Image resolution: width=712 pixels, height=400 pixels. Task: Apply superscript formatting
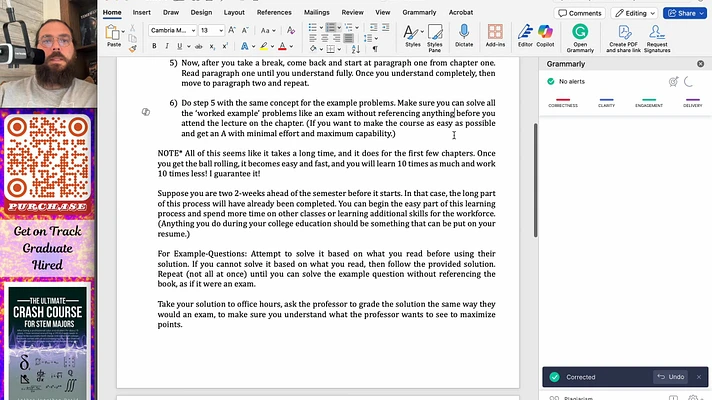pyautogui.click(x=225, y=46)
